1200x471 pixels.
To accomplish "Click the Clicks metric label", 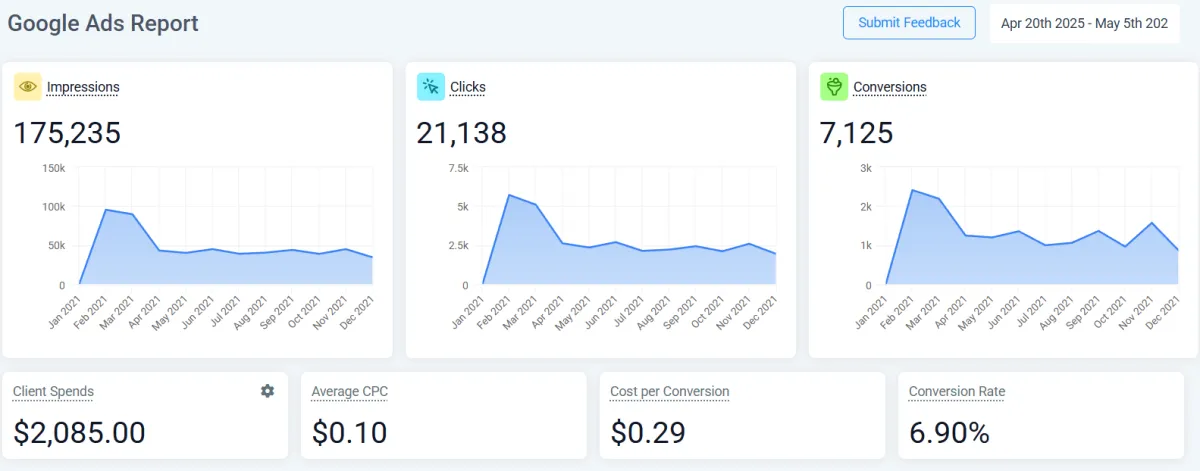I will click(x=468, y=87).
